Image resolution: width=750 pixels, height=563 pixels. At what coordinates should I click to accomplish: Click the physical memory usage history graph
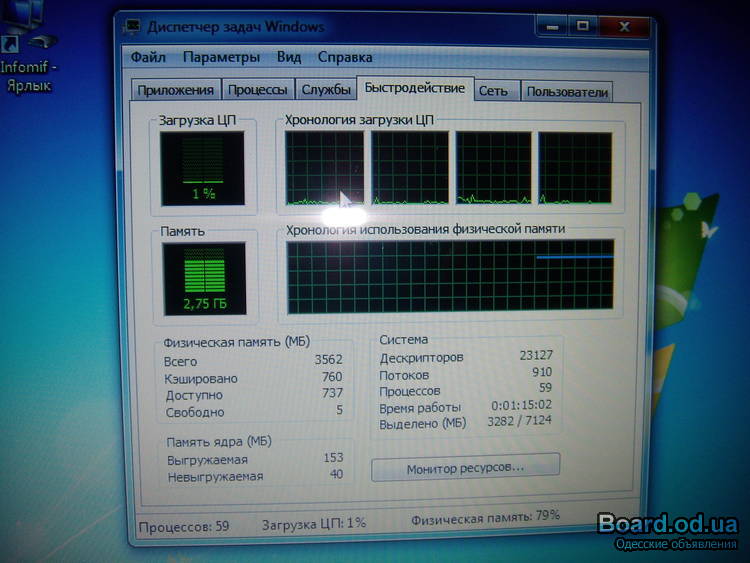click(x=449, y=277)
